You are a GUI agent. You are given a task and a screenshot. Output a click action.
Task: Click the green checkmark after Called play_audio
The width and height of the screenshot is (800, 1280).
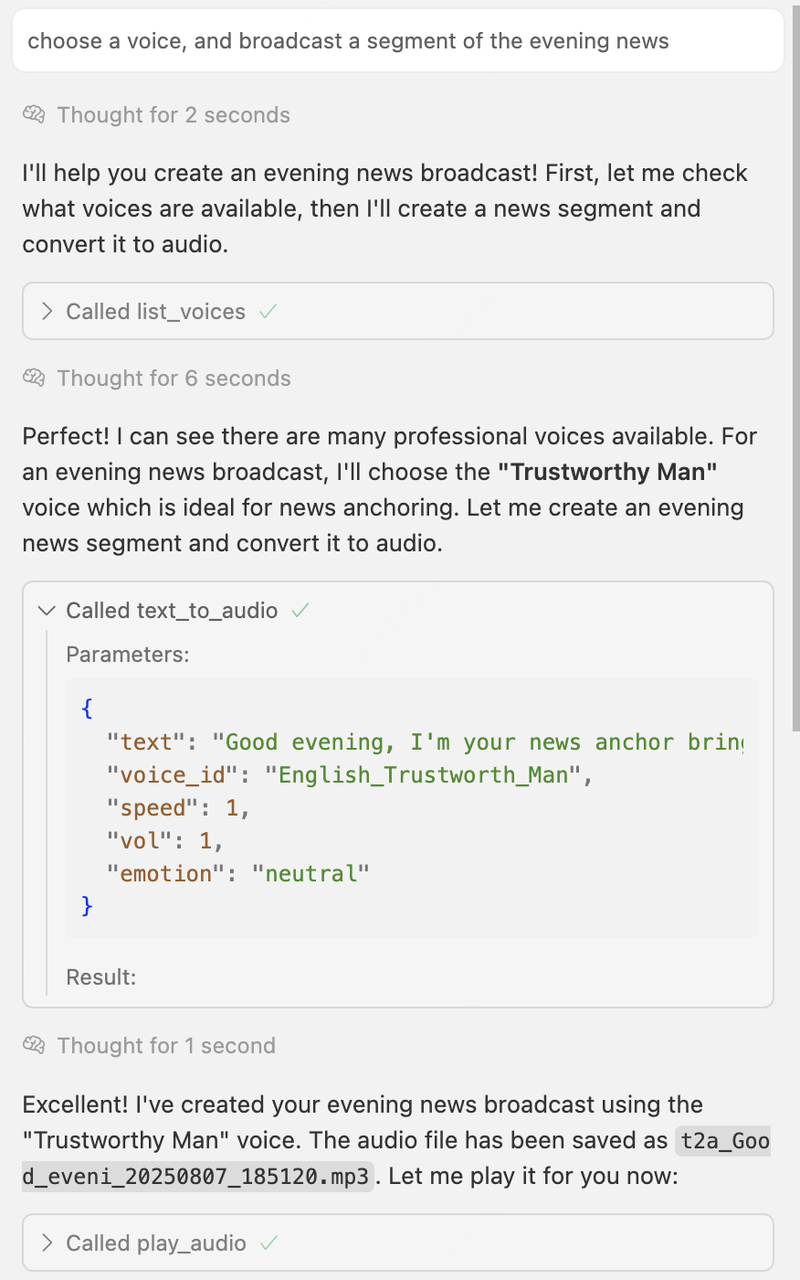(268, 1243)
